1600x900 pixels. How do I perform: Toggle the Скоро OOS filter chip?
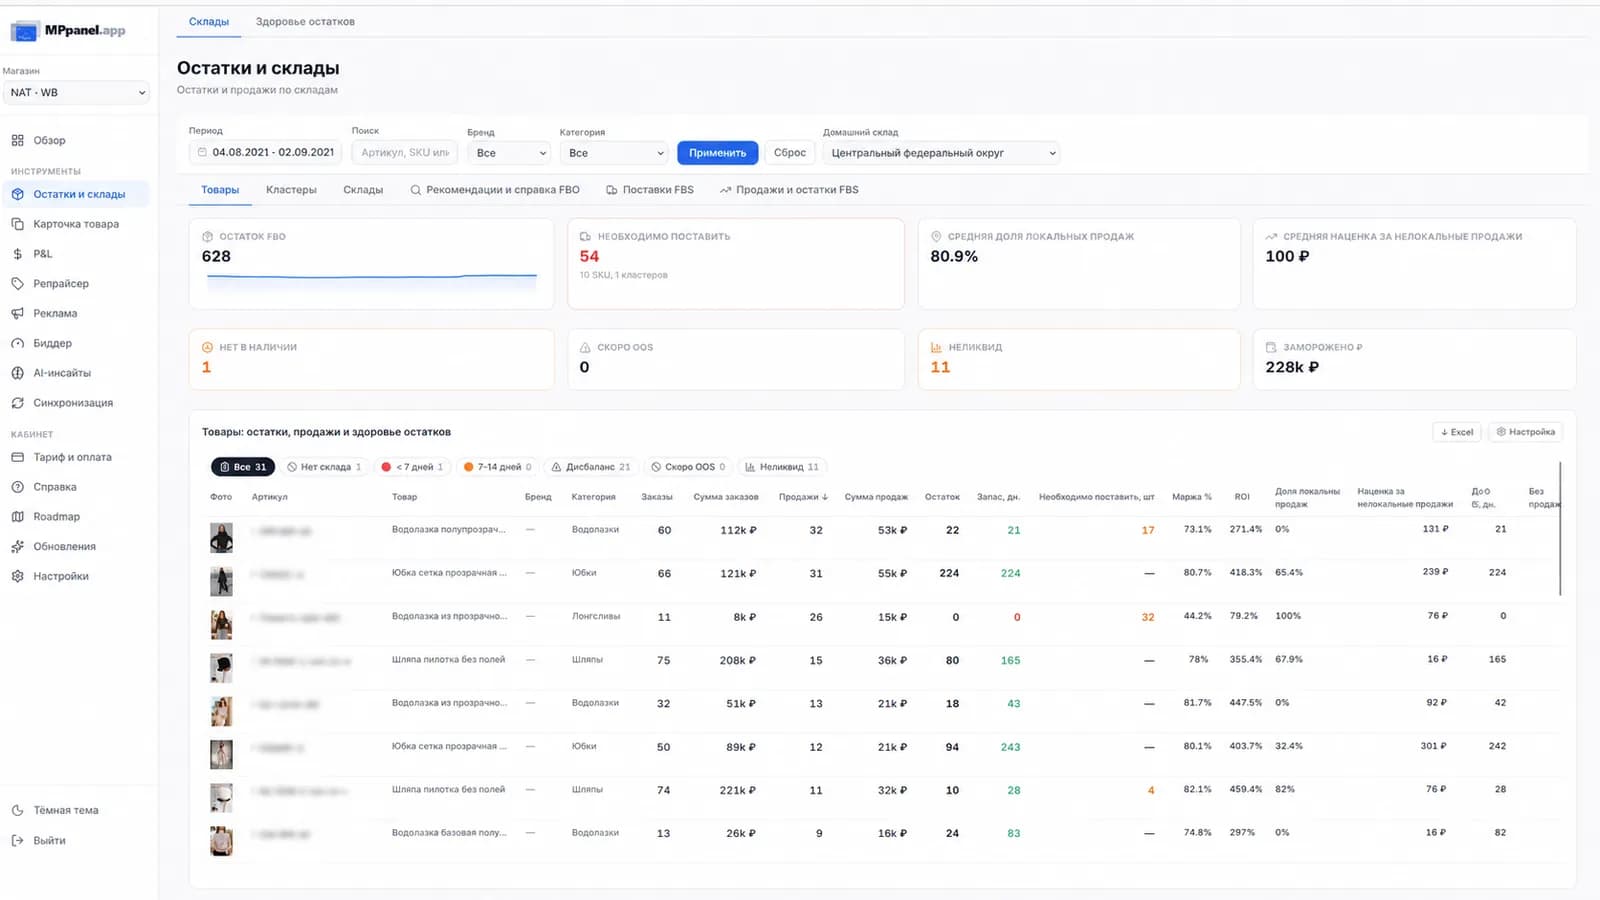point(688,467)
